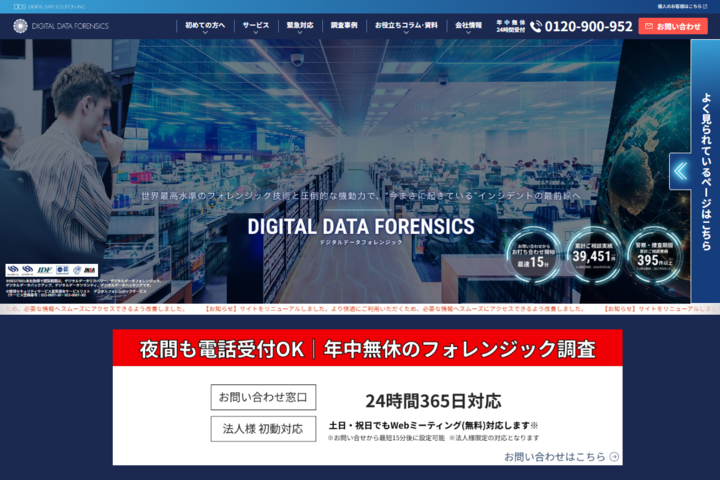Click the phone handset icon beside 0120-900-952
Image resolution: width=720 pixels, height=480 pixels.
(536, 26)
